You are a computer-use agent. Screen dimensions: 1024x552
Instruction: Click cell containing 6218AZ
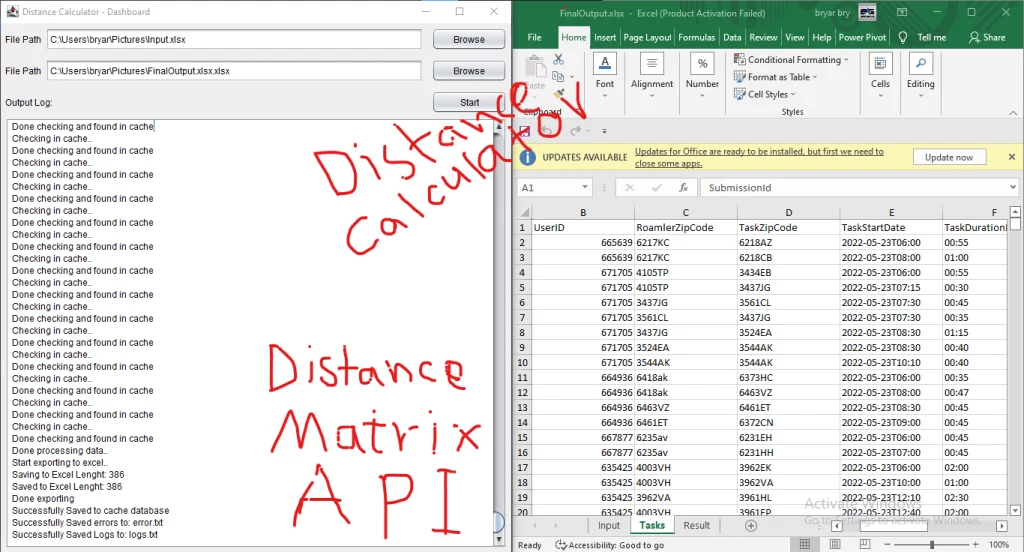click(788, 242)
